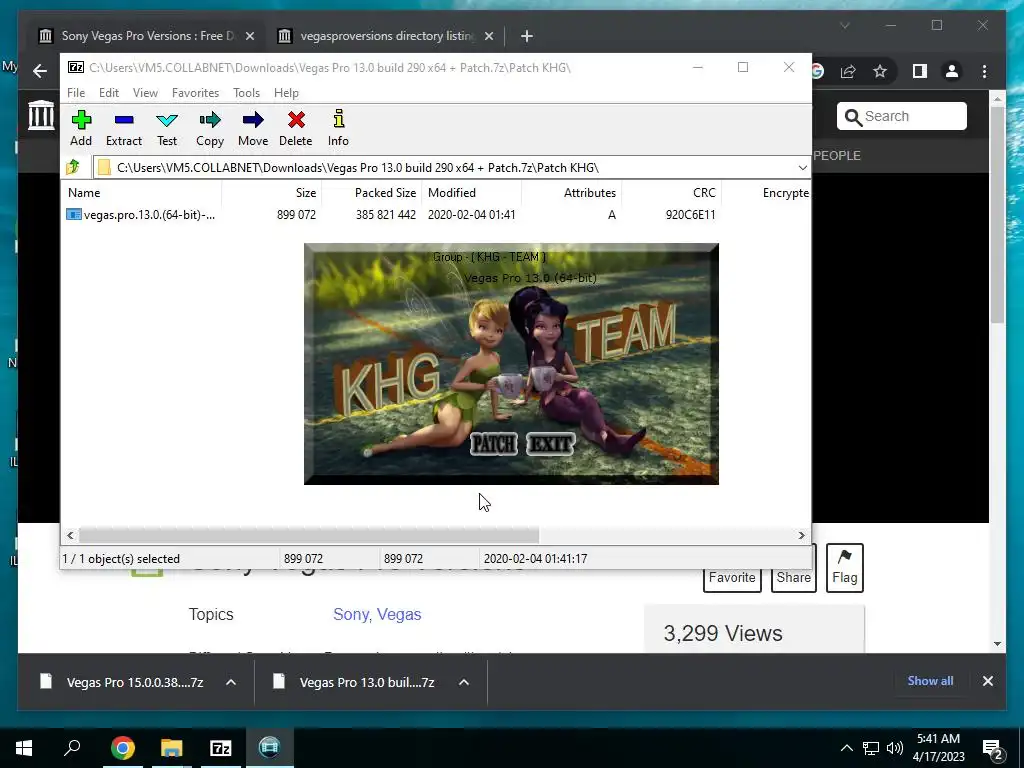Close the Sony Vegas Pro Versions tab
Viewport: 1024px width, 768px height.
(x=249, y=36)
